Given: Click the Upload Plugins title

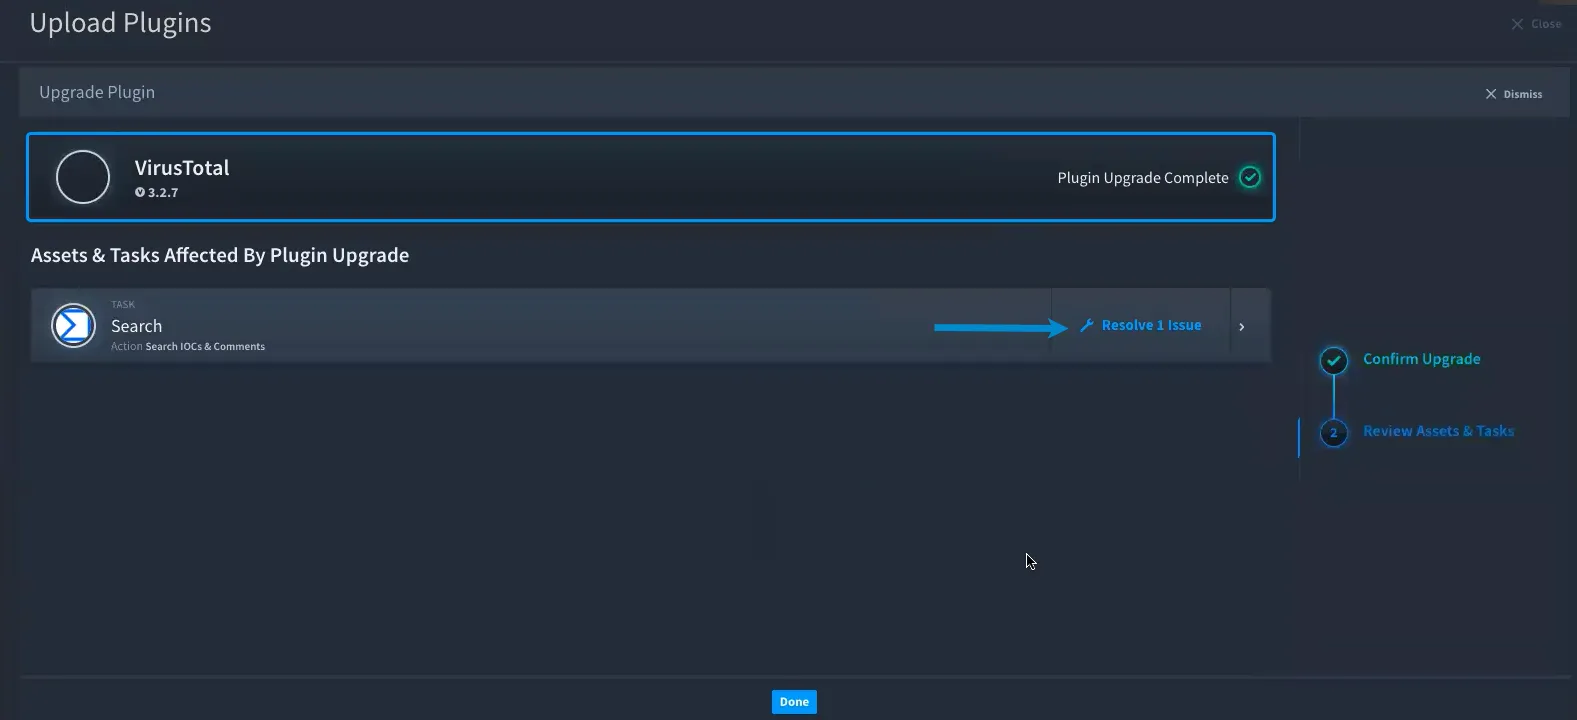Looking at the screenshot, I should click(121, 23).
